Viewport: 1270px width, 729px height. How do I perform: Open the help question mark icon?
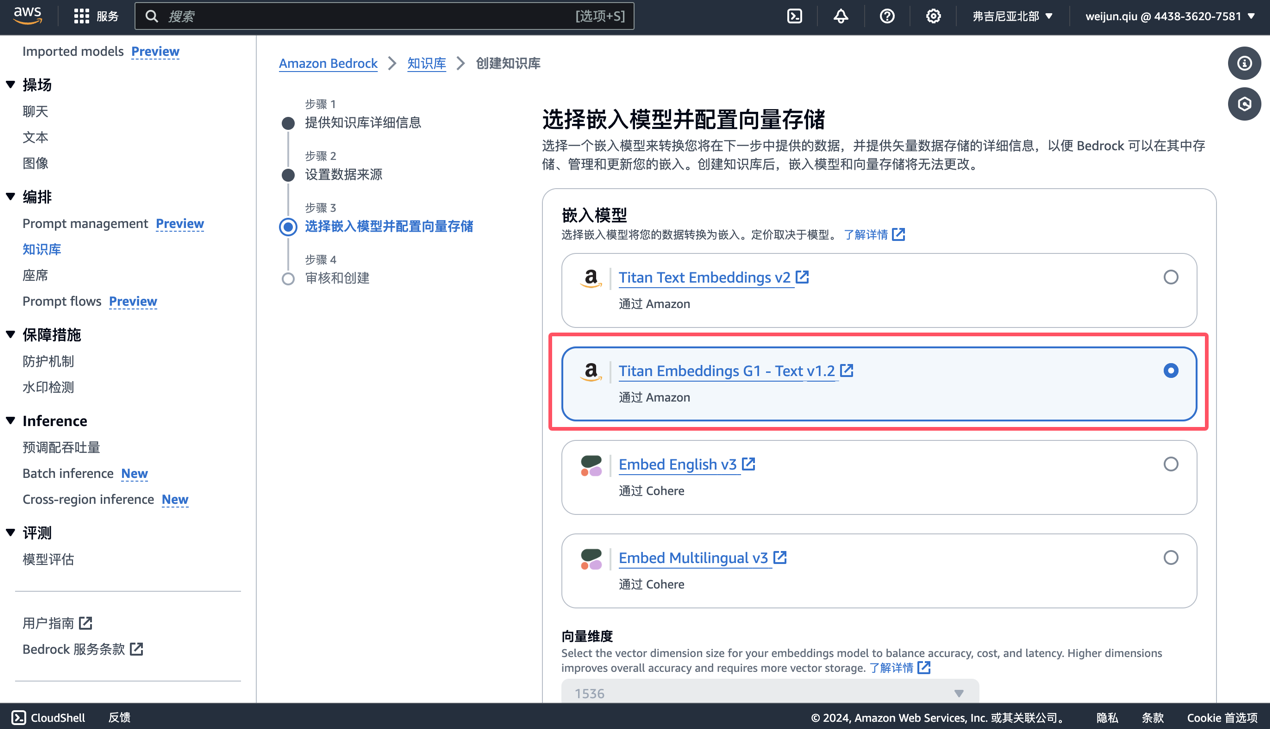click(x=887, y=16)
